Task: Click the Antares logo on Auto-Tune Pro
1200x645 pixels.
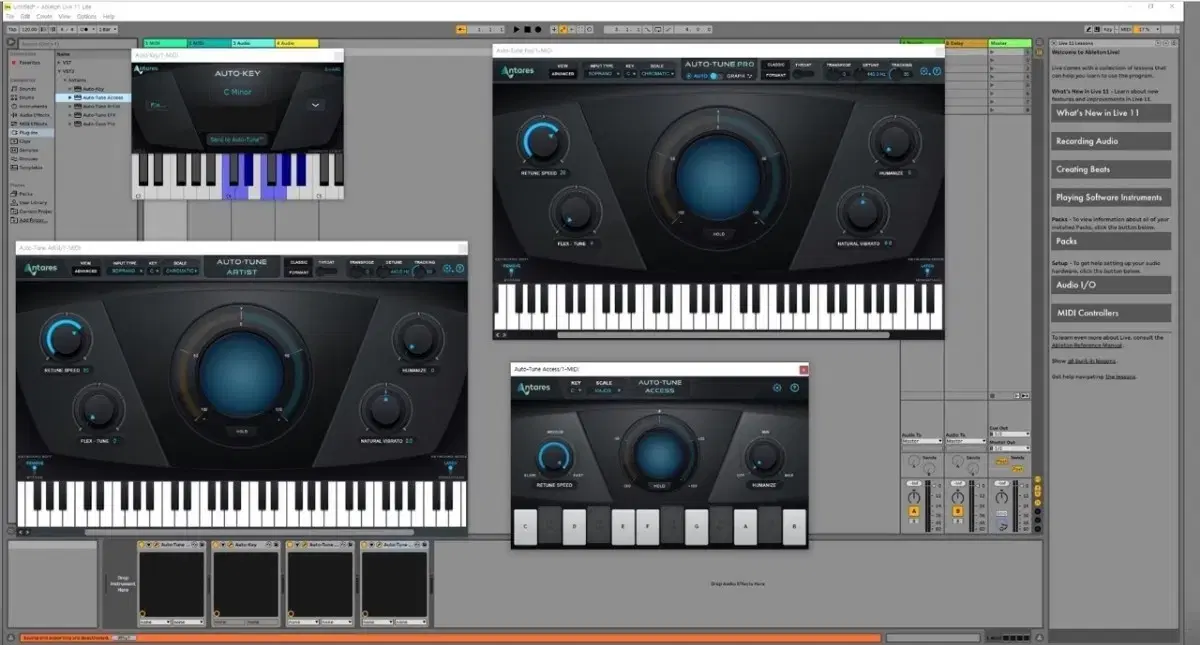Action: pyautogui.click(x=518, y=72)
